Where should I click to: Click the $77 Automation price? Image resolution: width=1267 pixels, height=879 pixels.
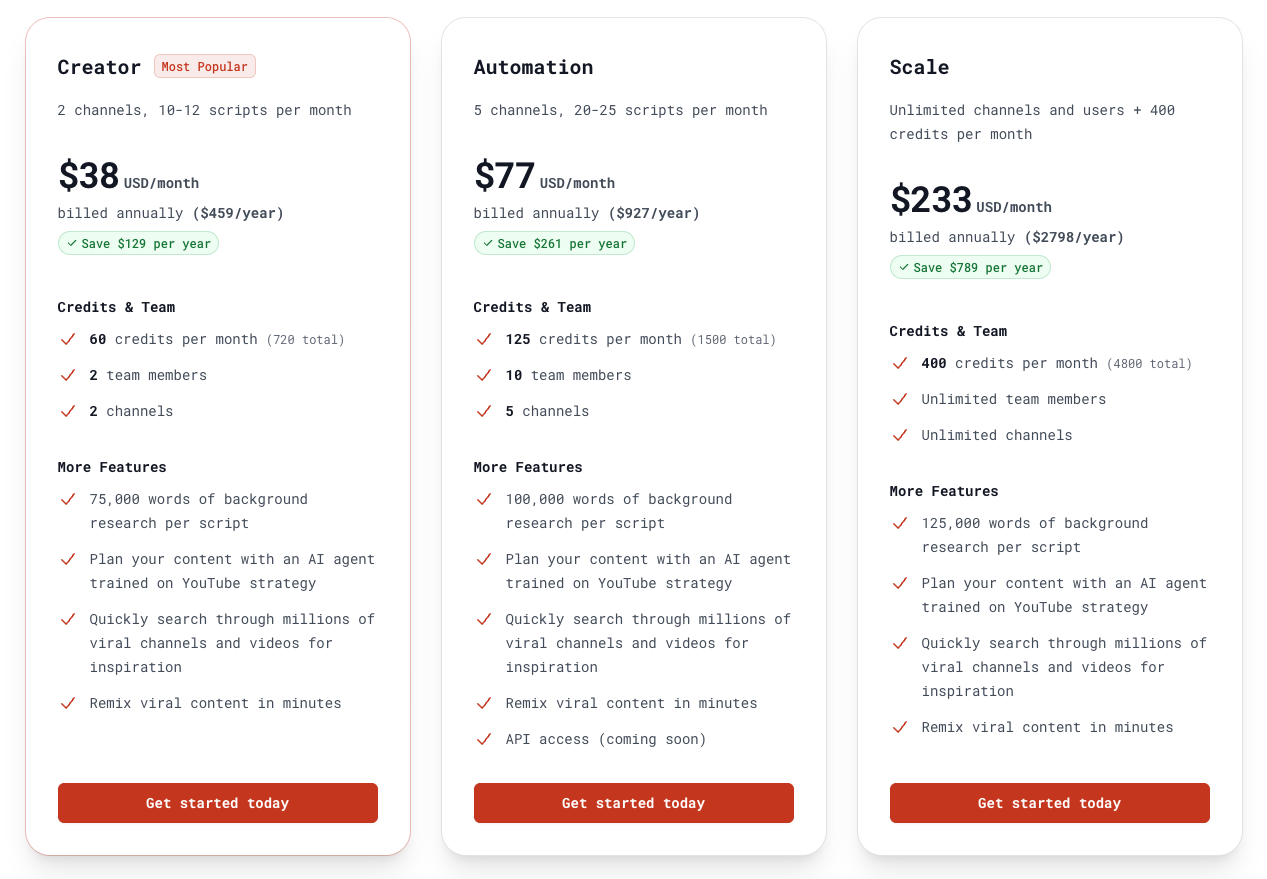(x=505, y=176)
